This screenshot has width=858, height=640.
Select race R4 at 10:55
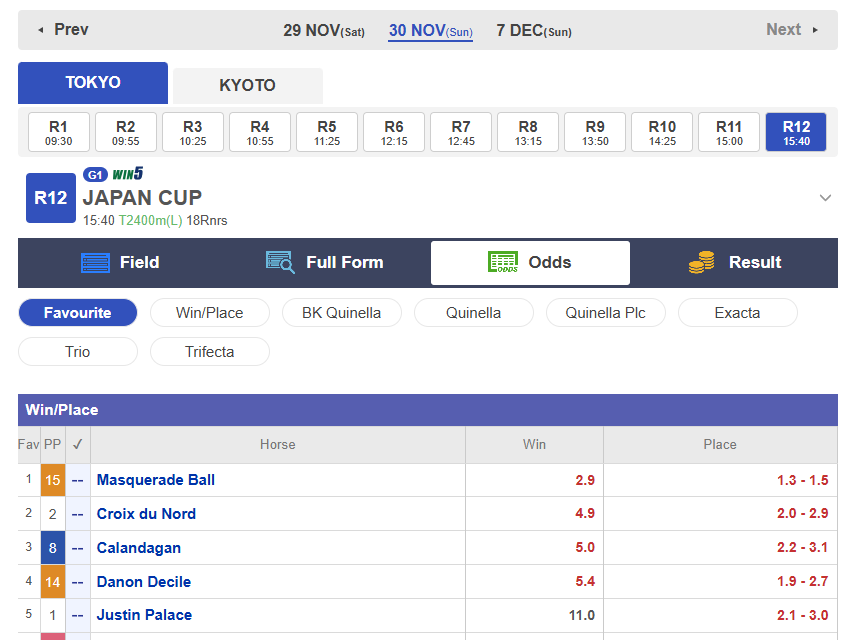tap(260, 132)
